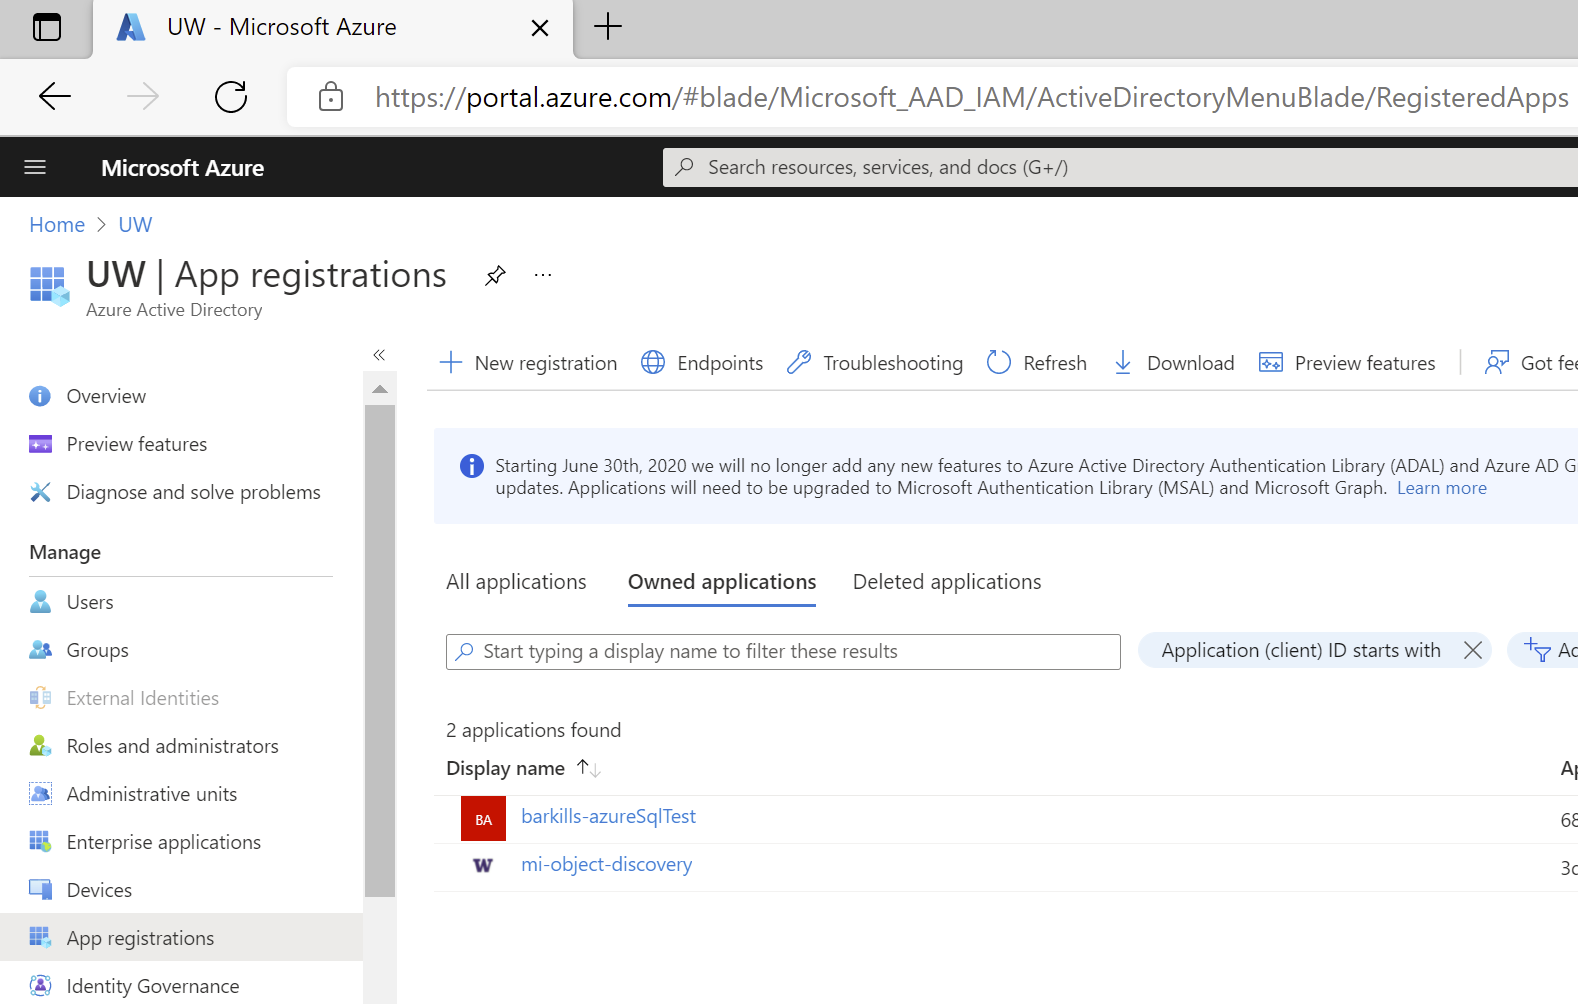Refresh the app registrations list
Screen dimensions: 1578x1004
click(x=1037, y=363)
